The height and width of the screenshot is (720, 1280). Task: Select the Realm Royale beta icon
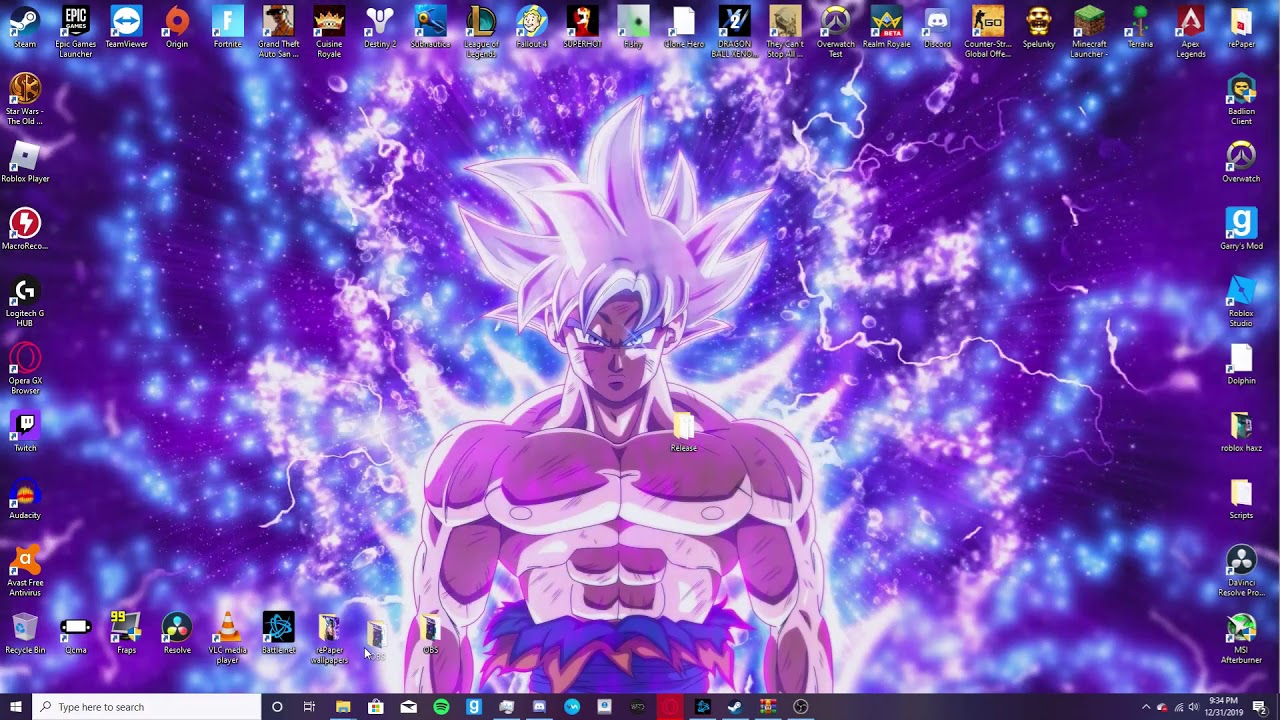[887, 27]
